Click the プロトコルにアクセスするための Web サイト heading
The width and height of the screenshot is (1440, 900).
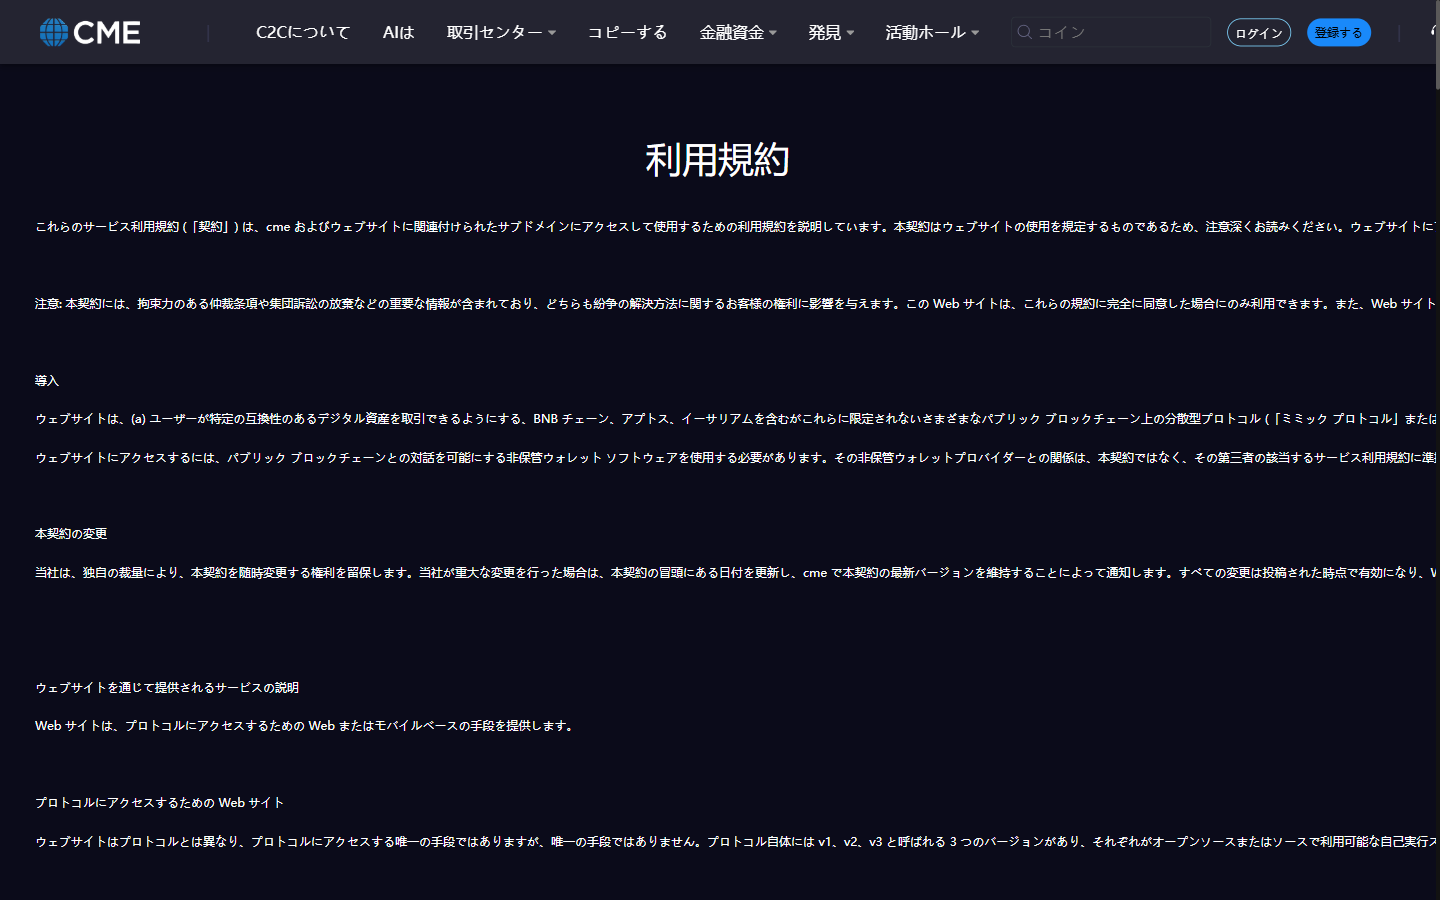tap(160, 803)
